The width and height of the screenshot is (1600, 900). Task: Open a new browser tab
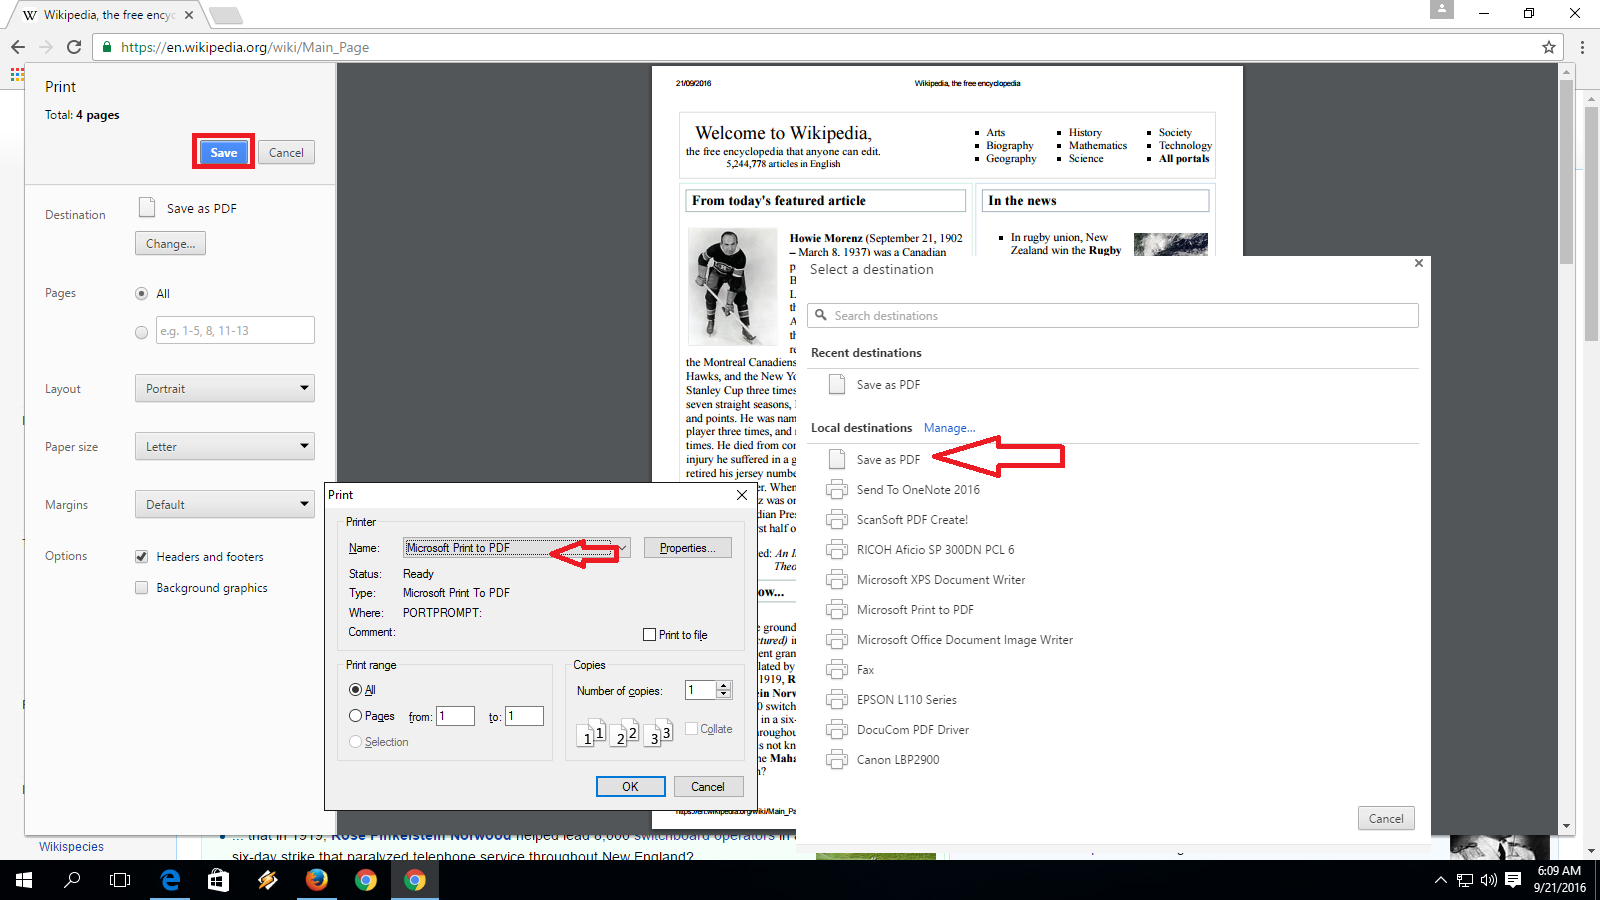point(225,15)
